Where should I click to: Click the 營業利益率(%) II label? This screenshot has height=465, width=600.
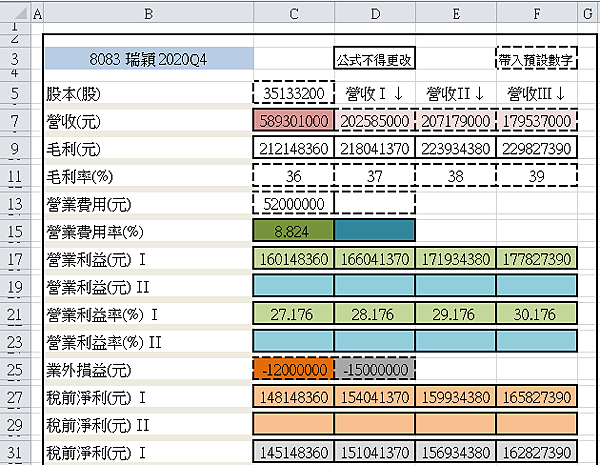click(x=104, y=342)
